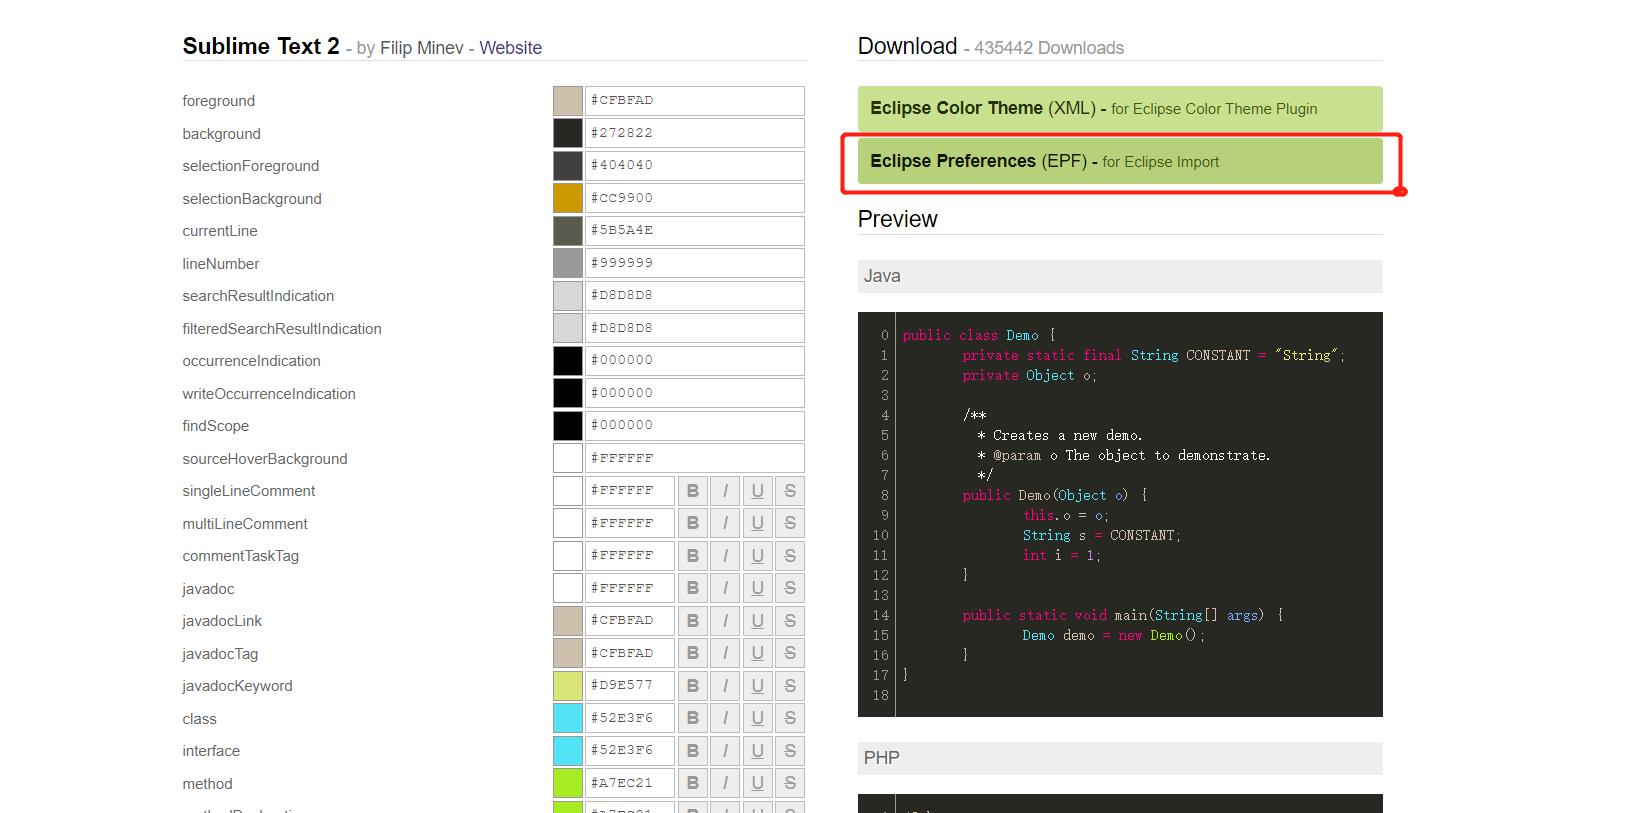The image size is (1635, 813).
Task: Toggle italic for commentTaskTag
Action: [x=725, y=556]
